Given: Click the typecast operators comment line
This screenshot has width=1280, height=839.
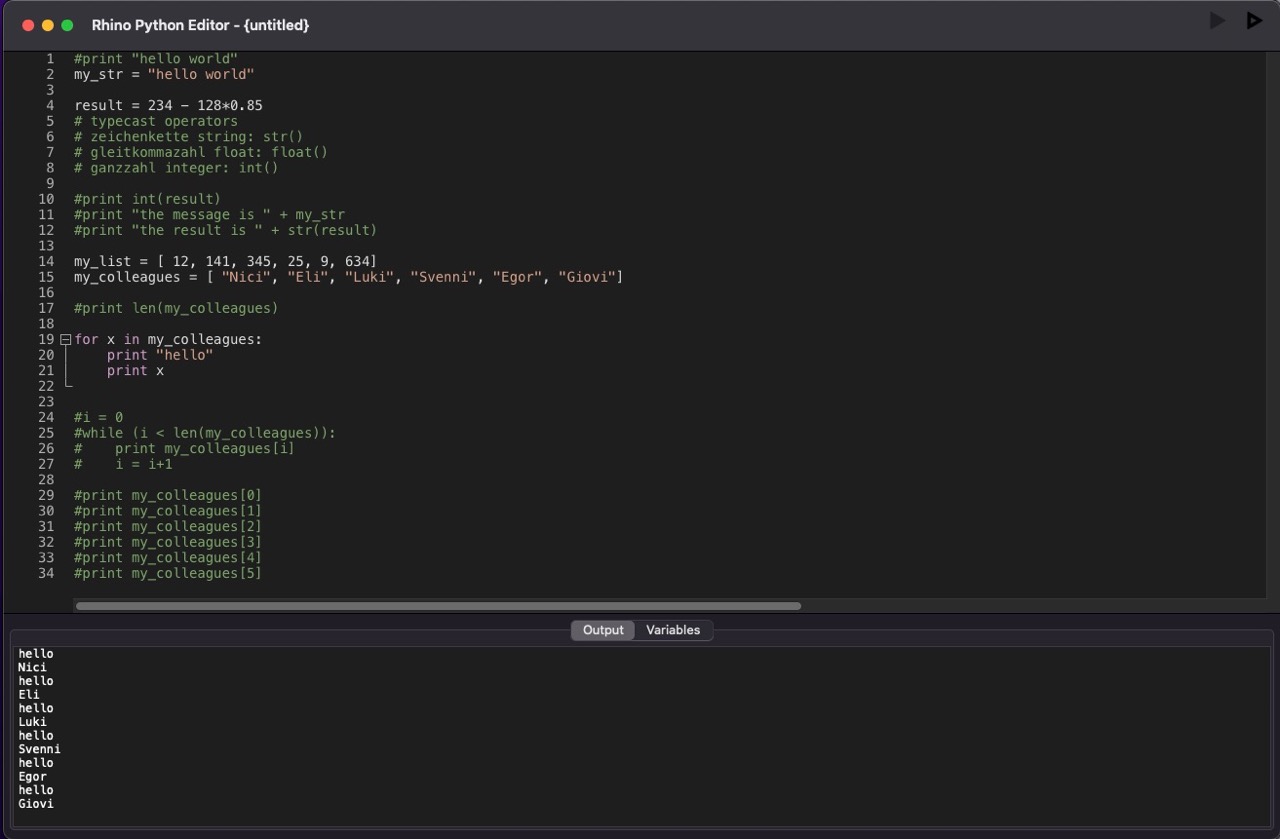Looking at the screenshot, I should click(x=155, y=120).
